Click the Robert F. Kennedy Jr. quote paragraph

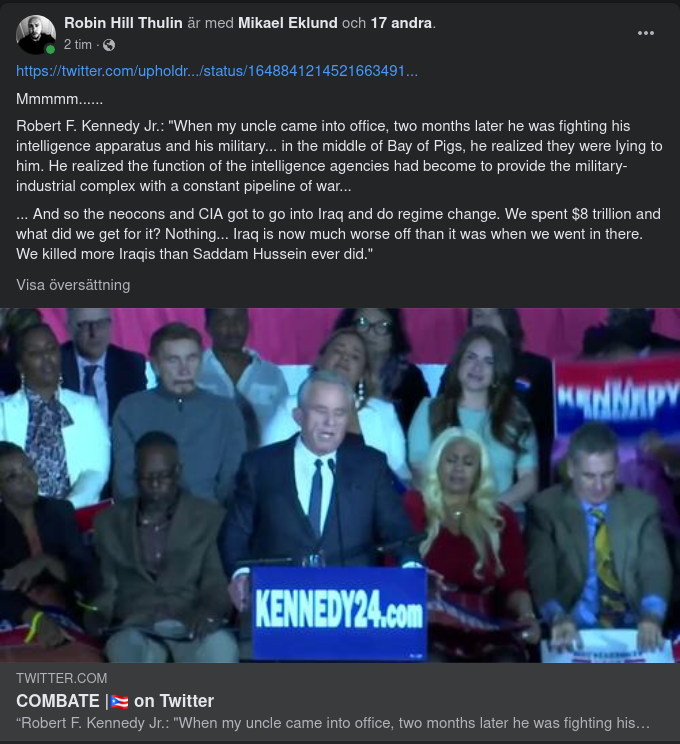[339, 156]
